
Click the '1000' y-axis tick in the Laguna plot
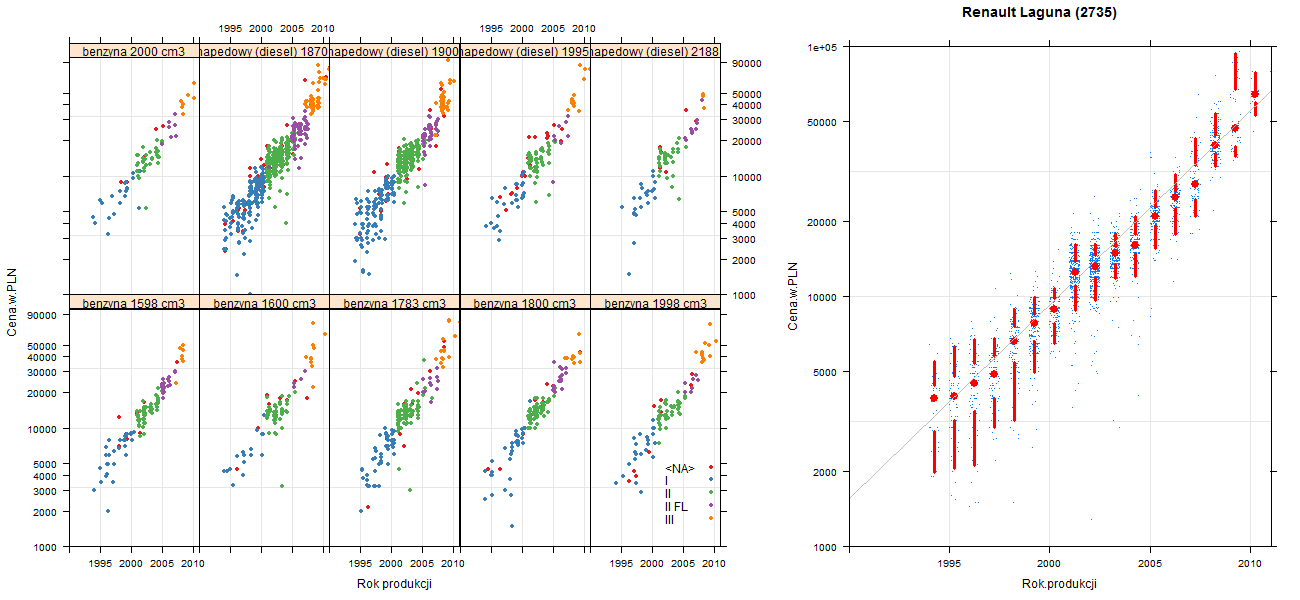tap(825, 547)
